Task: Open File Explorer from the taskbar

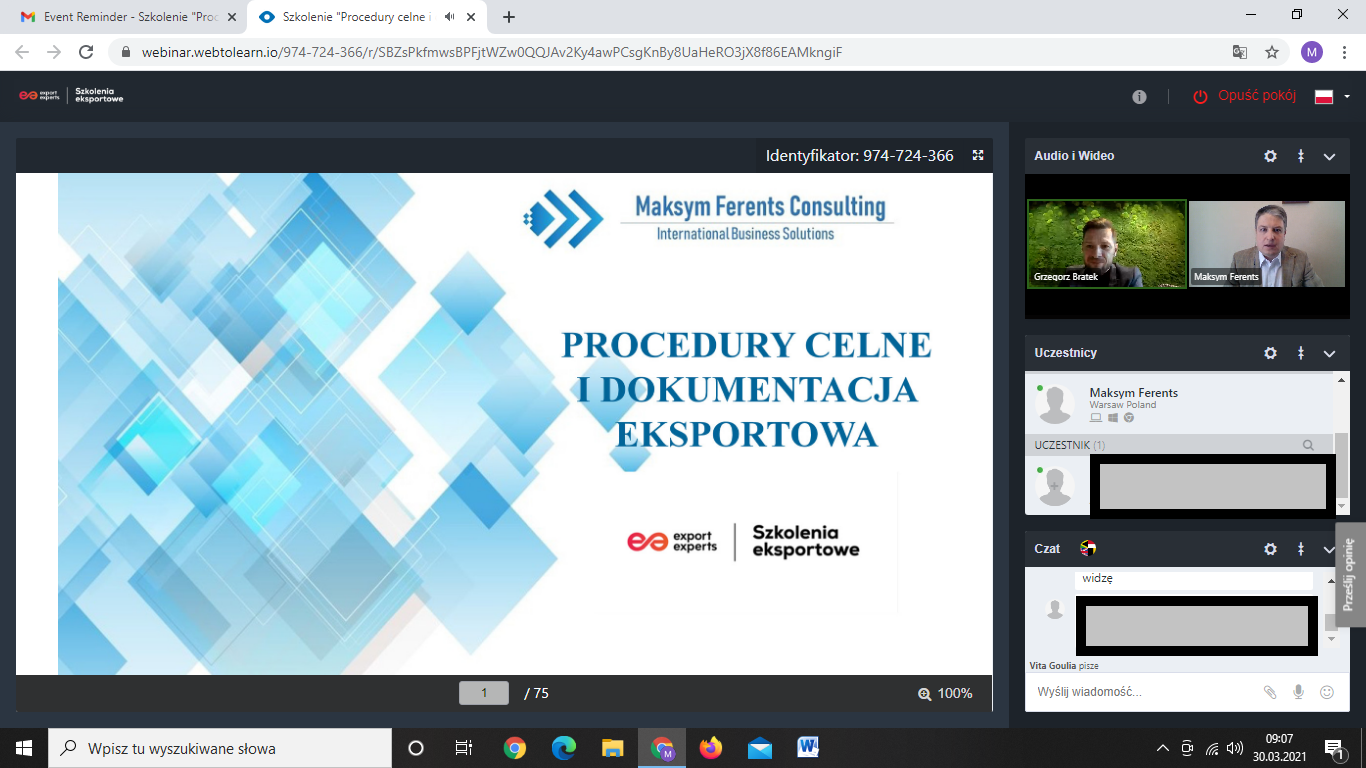Action: (x=613, y=748)
